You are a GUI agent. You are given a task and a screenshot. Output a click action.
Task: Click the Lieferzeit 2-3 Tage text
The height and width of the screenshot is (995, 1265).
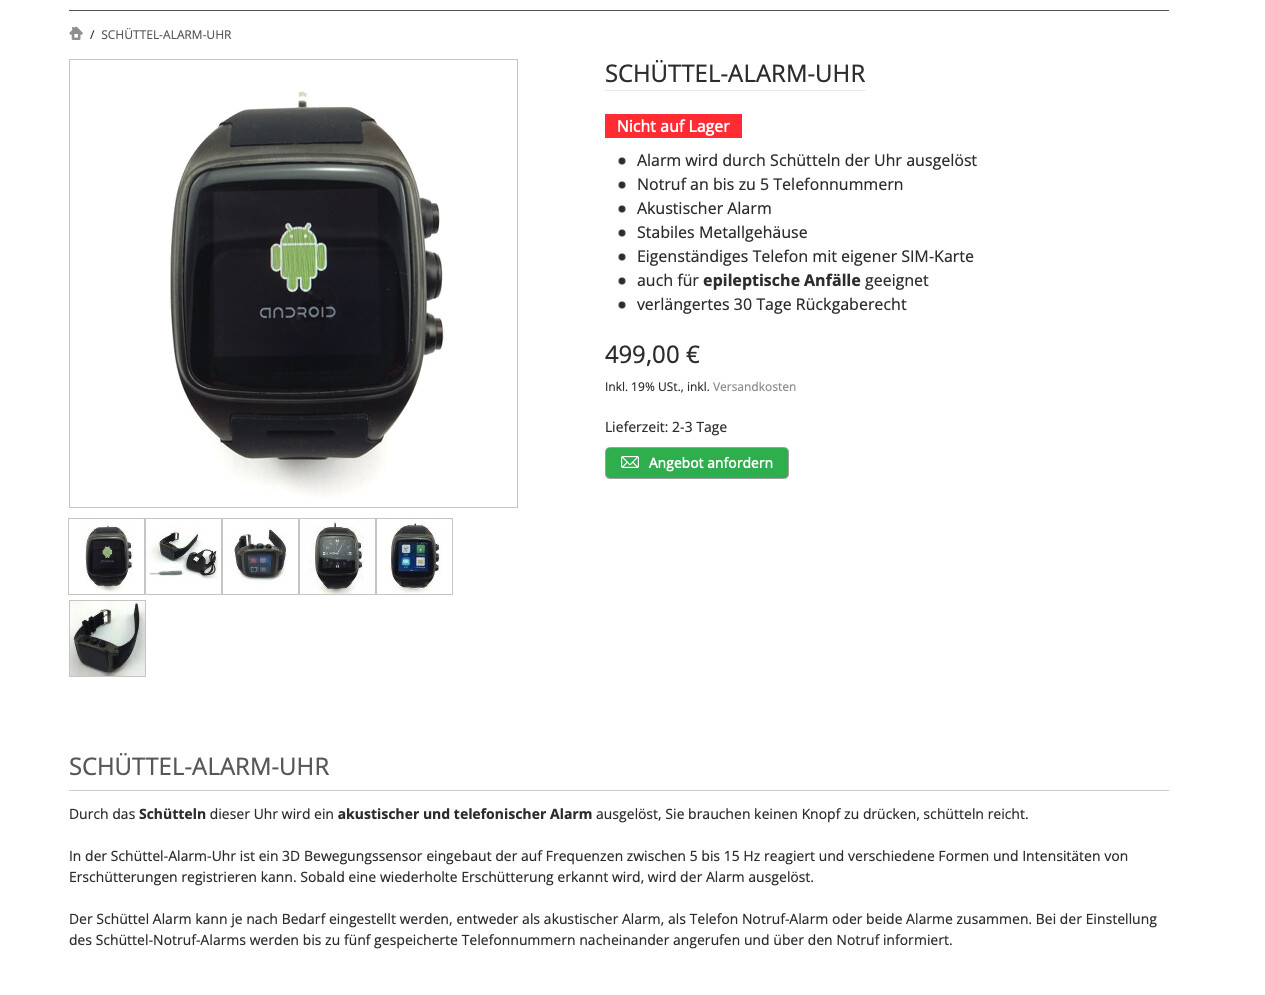(x=666, y=427)
